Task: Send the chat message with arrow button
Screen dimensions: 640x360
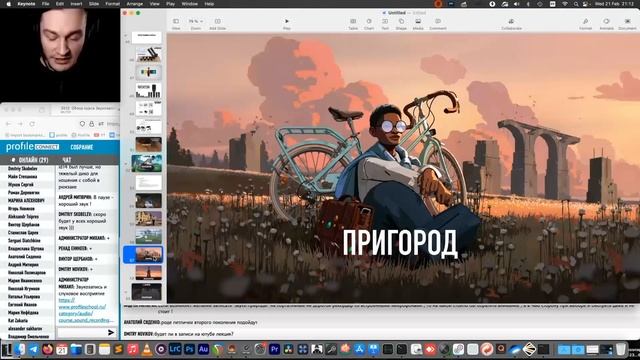Action: tap(111, 333)
